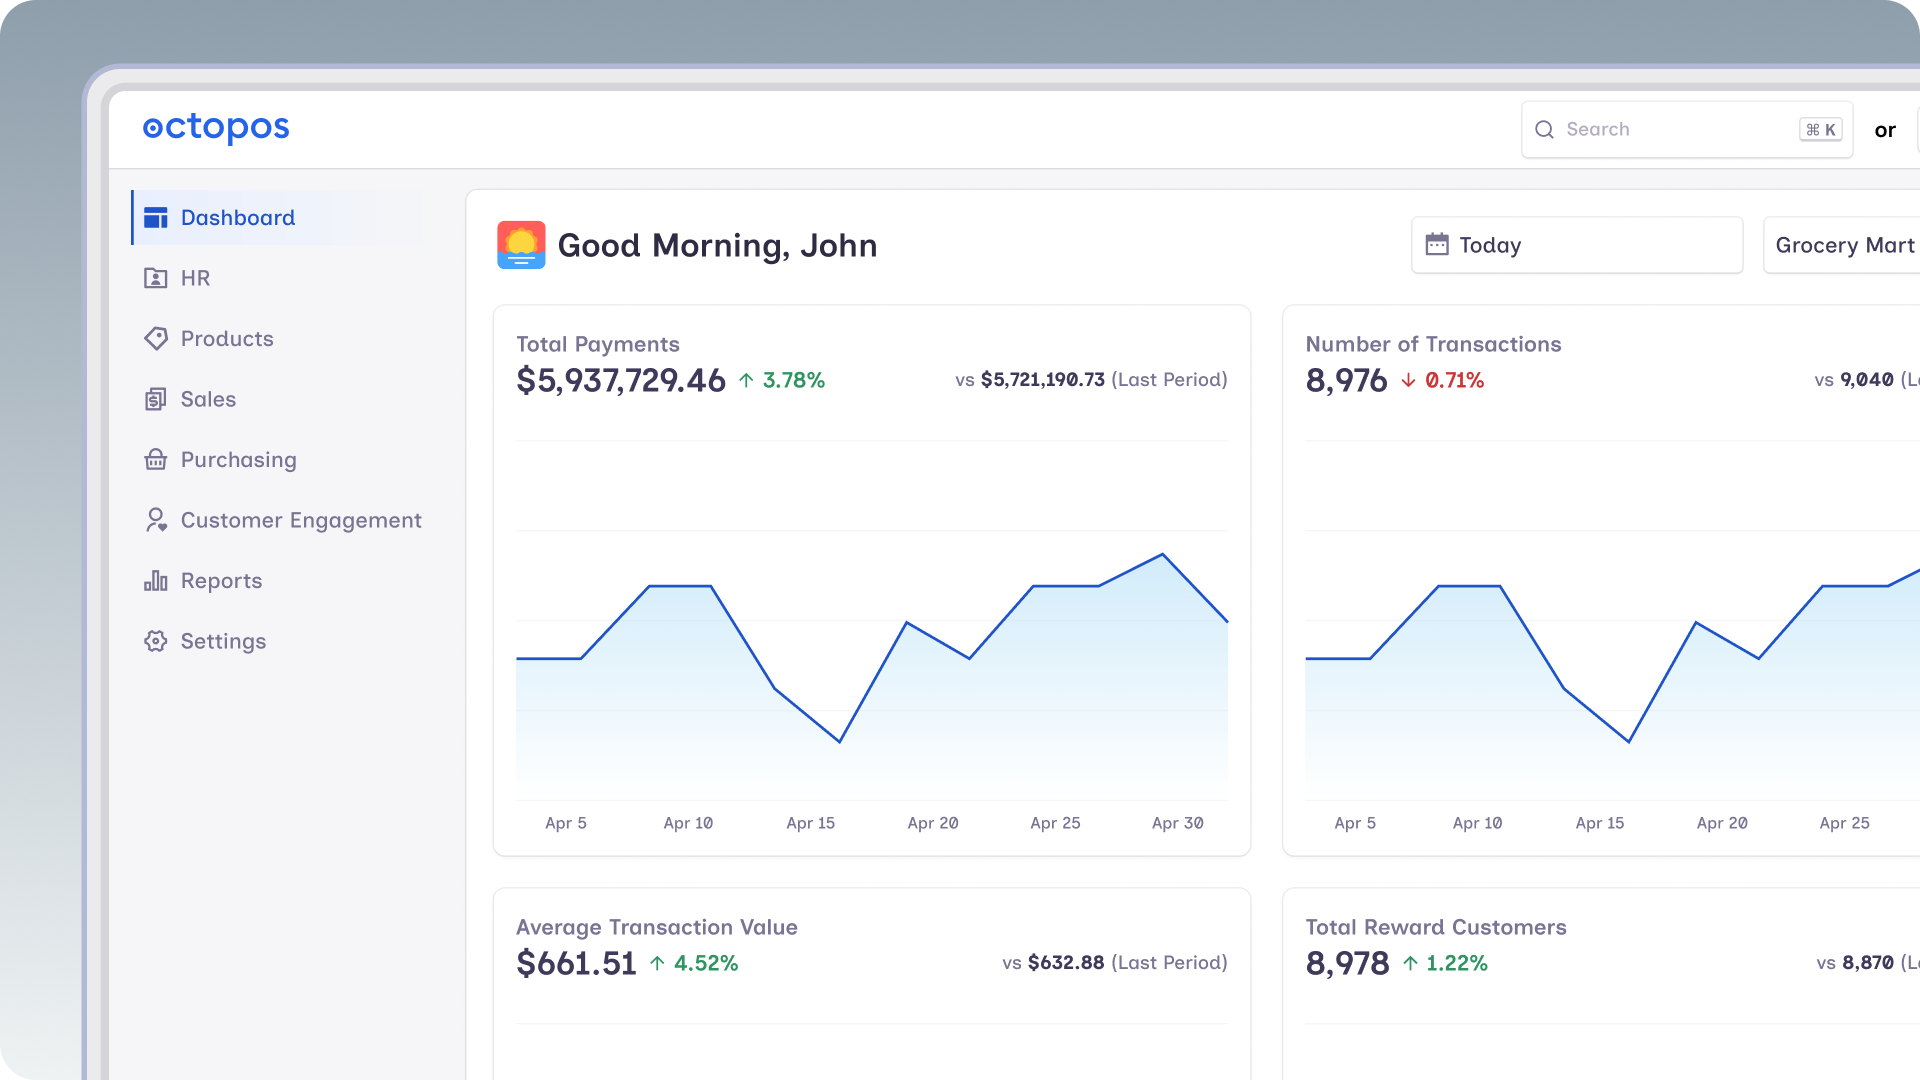Click the Customer Engagement person icon
Screen dimensions: 1920x1080
(155, 520)
